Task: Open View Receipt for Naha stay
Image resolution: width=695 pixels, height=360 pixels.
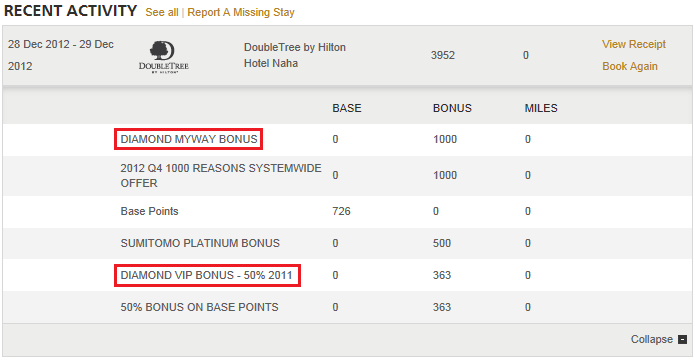Action: pyautogui.click(x=634, y=44)
